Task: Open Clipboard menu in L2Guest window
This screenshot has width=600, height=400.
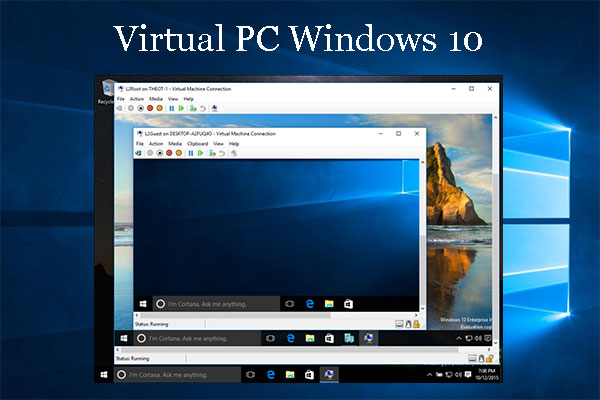Action: (197, 144)
